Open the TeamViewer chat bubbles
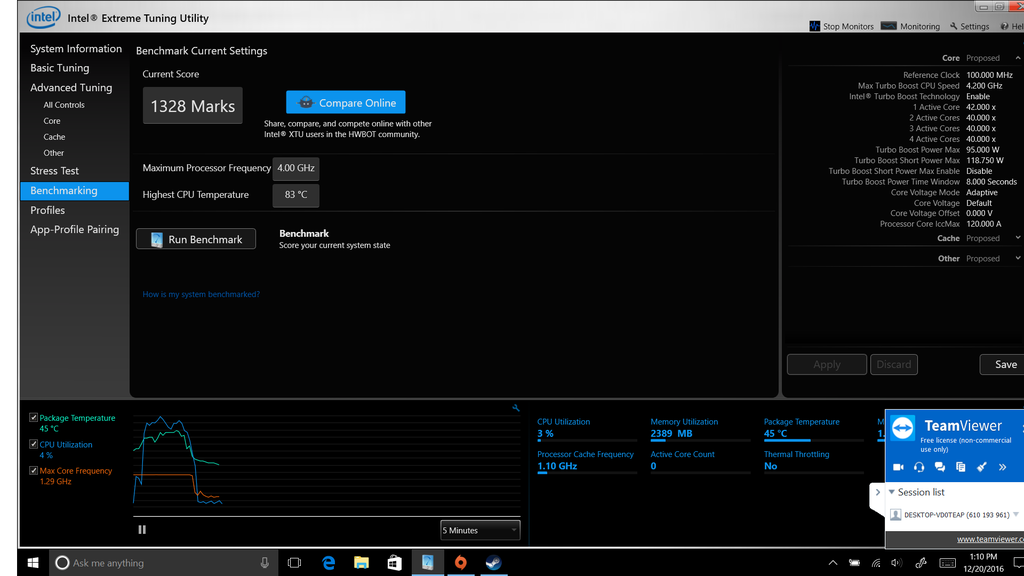 click(940, 467)
